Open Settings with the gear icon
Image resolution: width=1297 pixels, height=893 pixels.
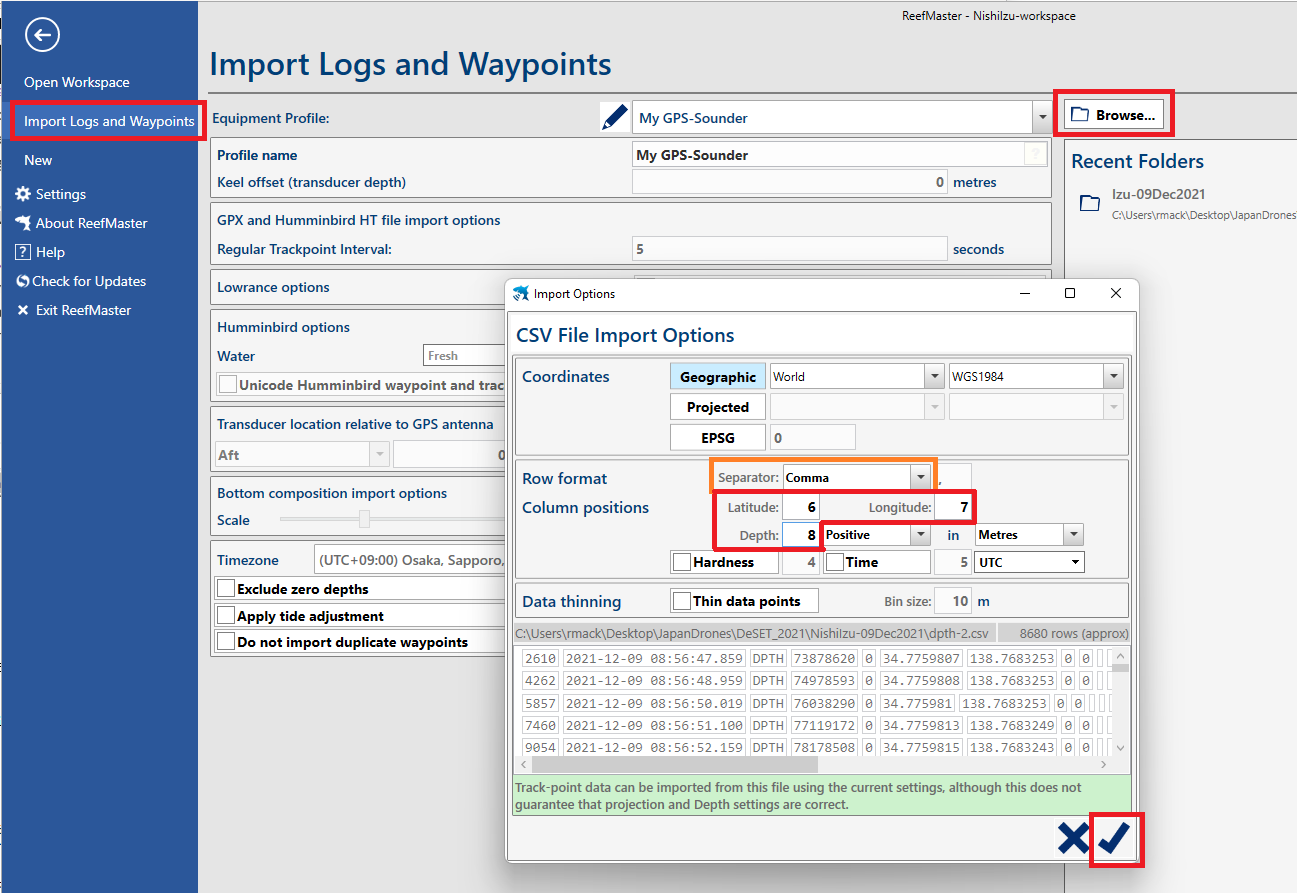pos(23,194)
